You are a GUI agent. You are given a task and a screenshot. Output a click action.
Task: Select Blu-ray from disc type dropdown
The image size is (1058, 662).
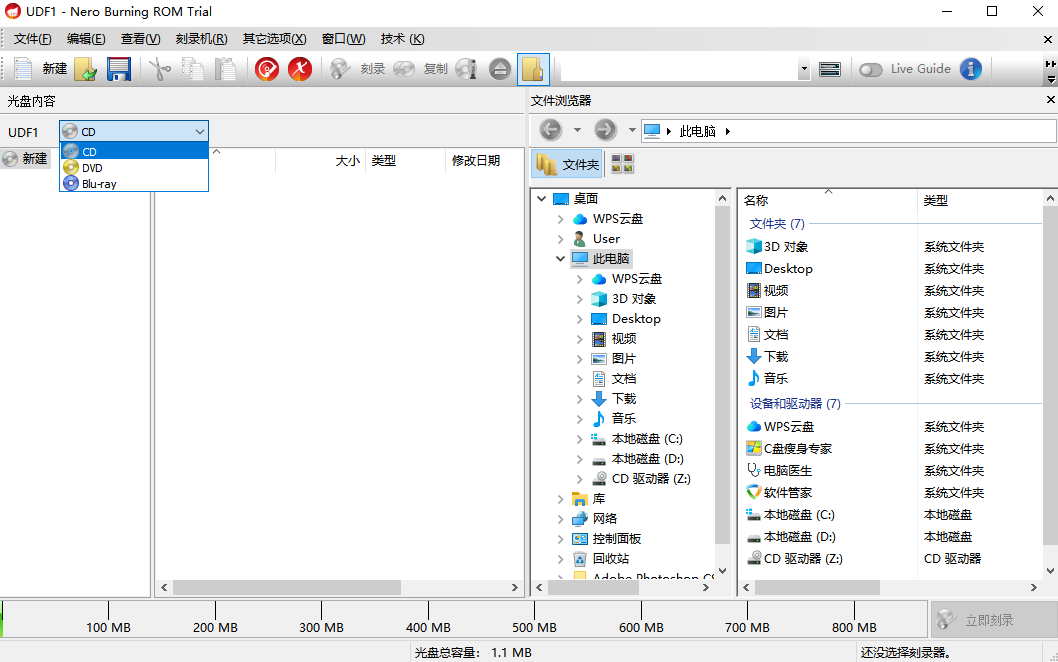tap(99, 184)
